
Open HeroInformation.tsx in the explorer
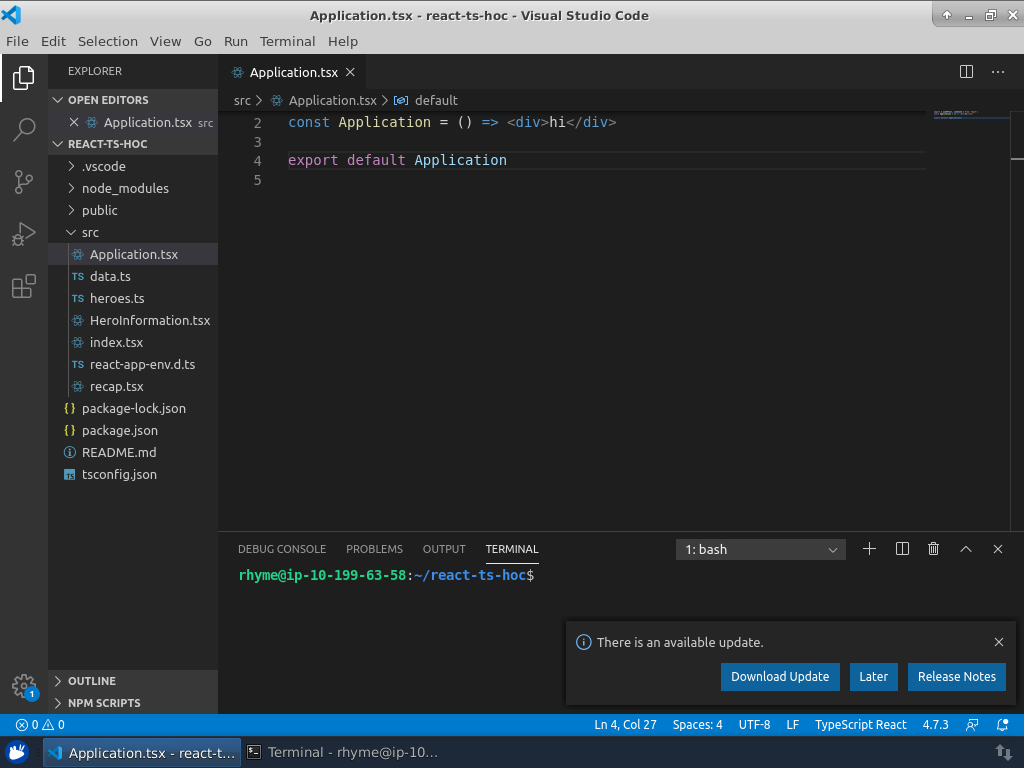[x=150, y=320]
